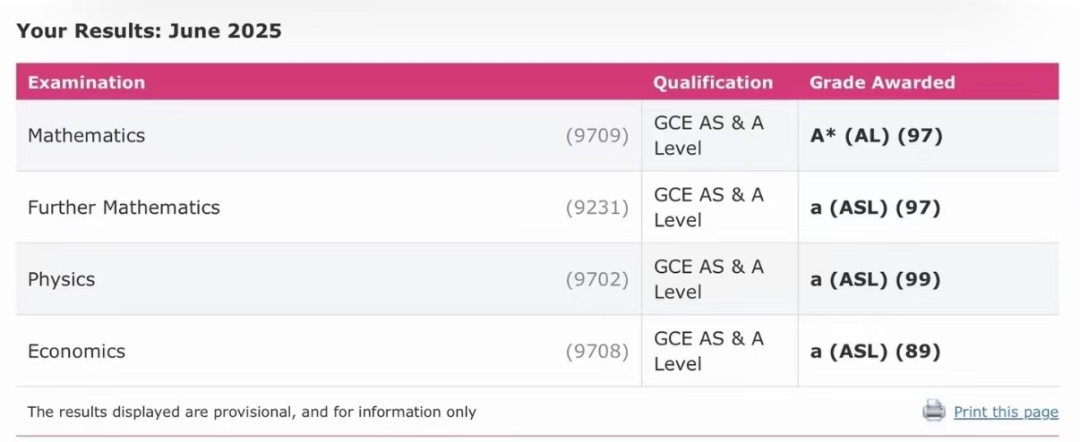Click syllabus code 9231
Image resolution: width=1080 pixels, height=442 pixels.
tap(597, 208)
